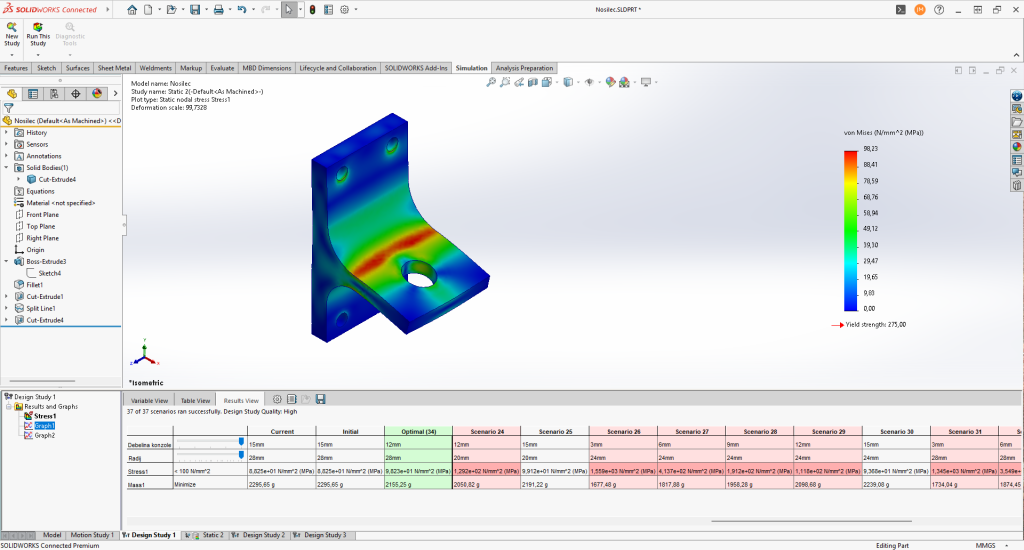Open the Table View tab
Viewport: 1024px width, 550px height.
coord(195,400)
